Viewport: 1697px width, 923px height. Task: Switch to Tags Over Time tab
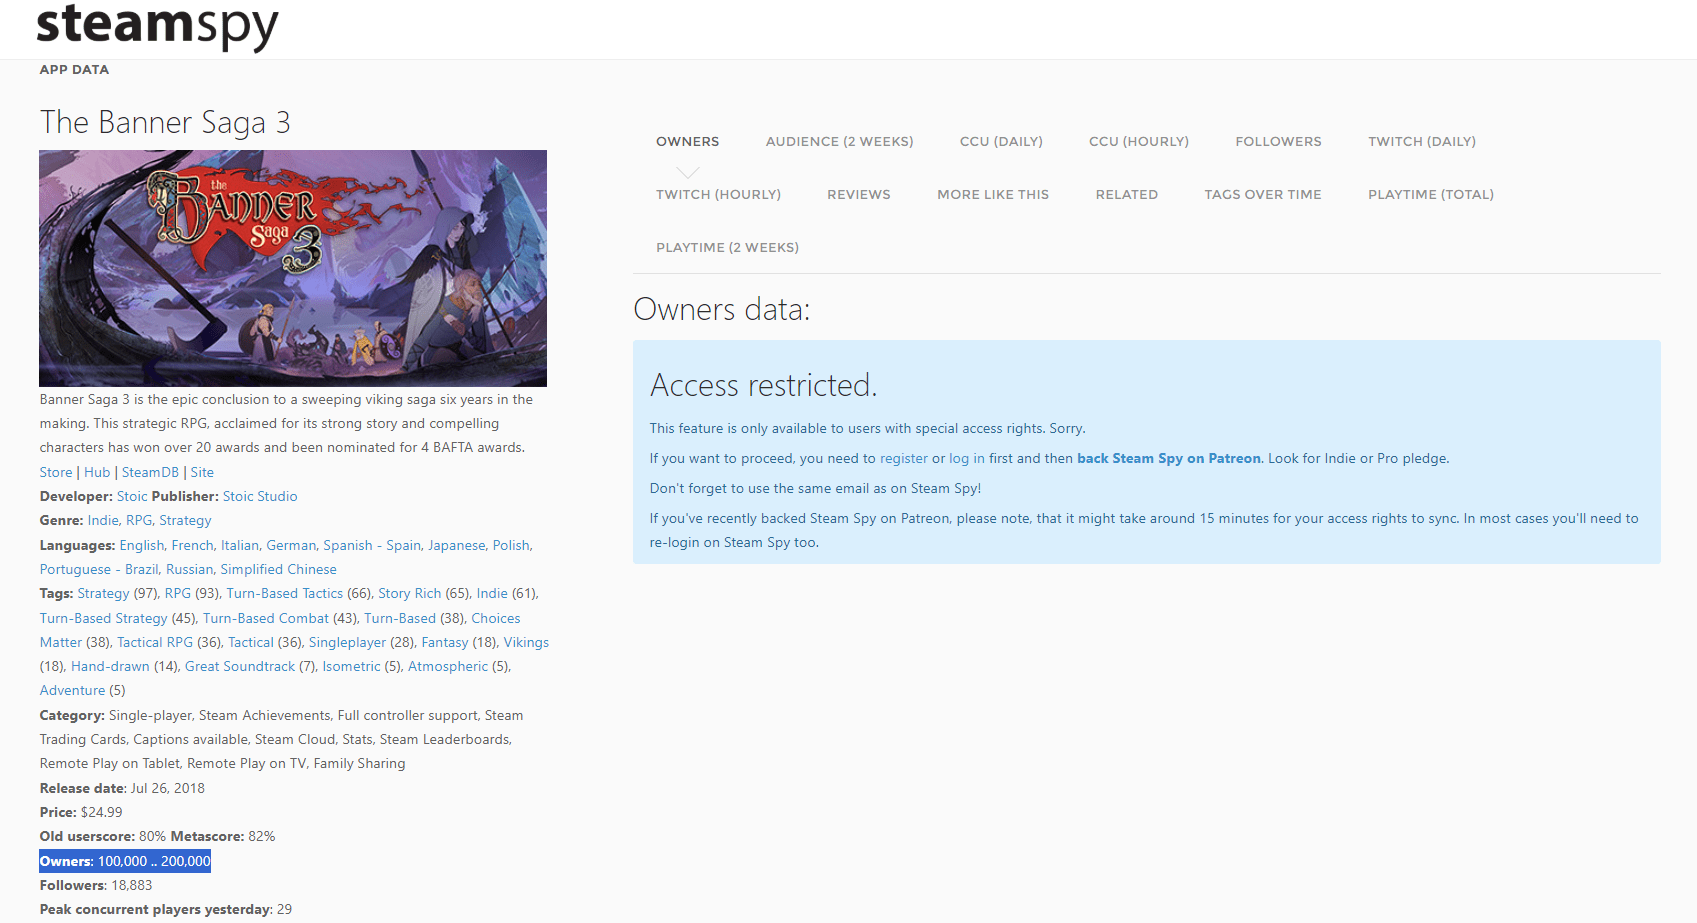[x=1262, y=195]
